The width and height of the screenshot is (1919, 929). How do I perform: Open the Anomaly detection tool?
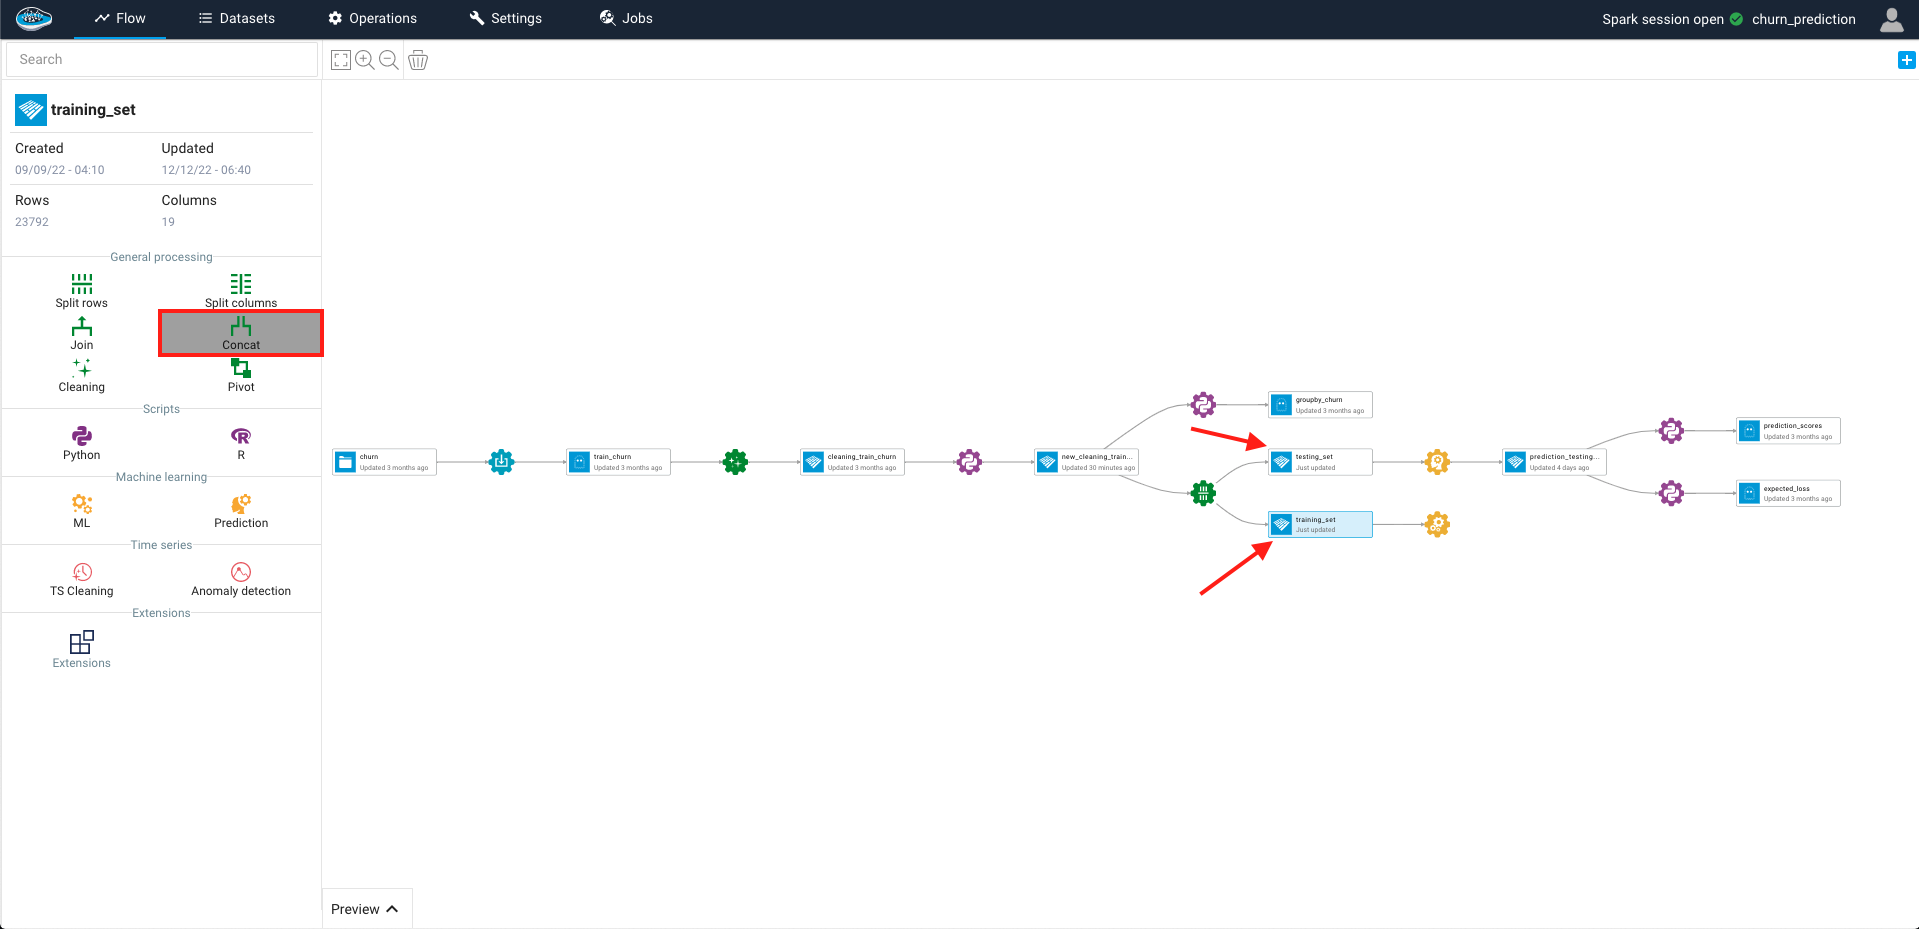241,578
